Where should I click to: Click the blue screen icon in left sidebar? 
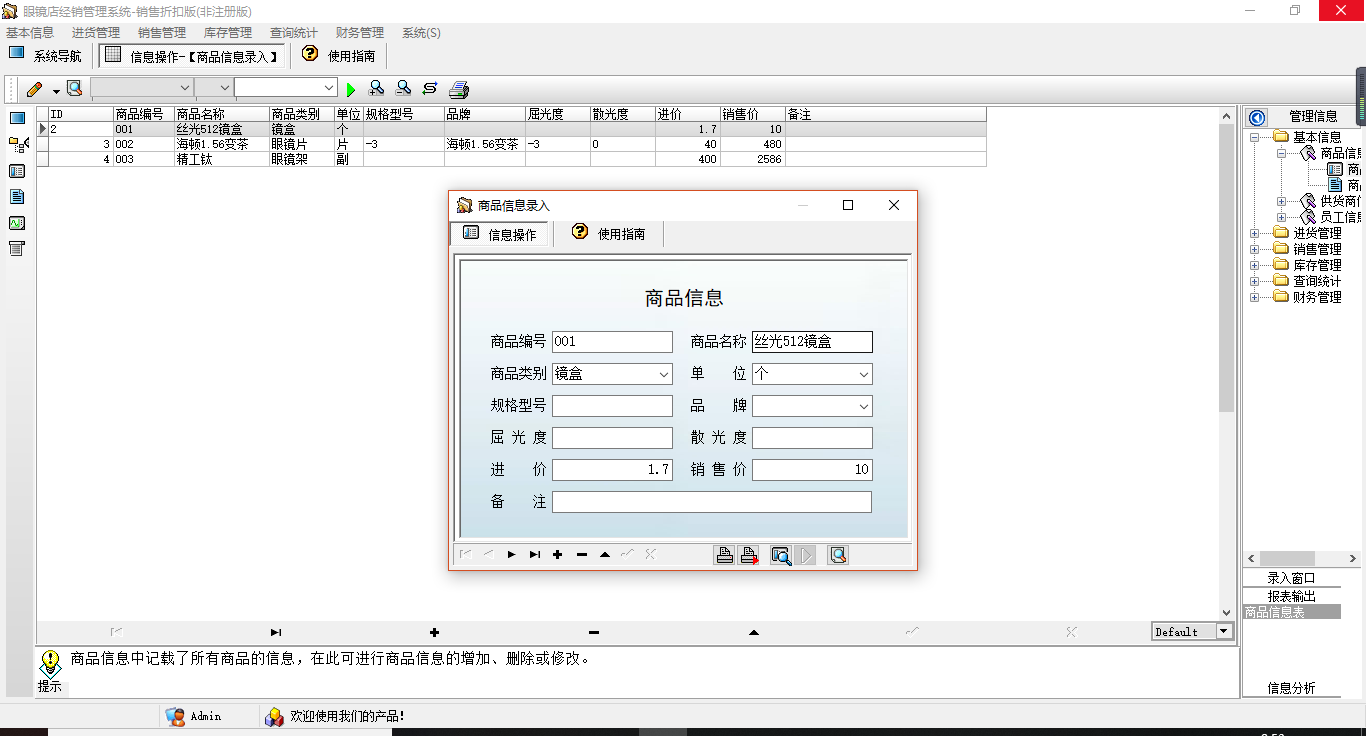point(17,118)
